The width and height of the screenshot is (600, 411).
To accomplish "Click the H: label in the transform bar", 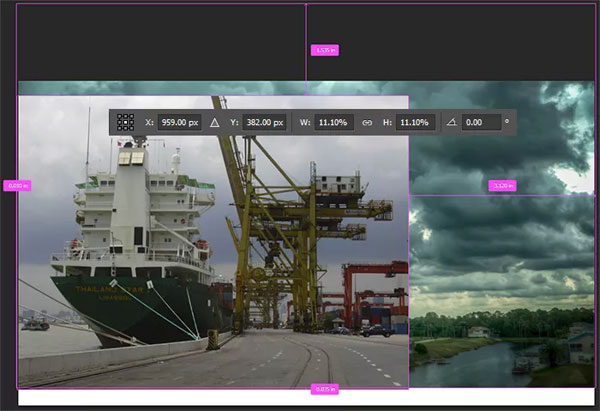I will 387,122.
